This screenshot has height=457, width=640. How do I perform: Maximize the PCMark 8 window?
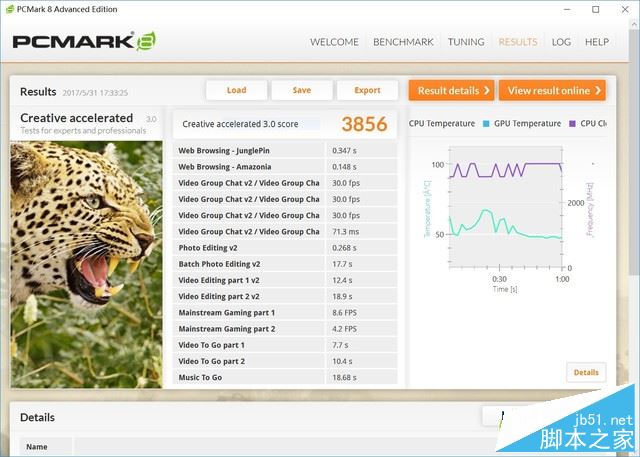point(596,9)
